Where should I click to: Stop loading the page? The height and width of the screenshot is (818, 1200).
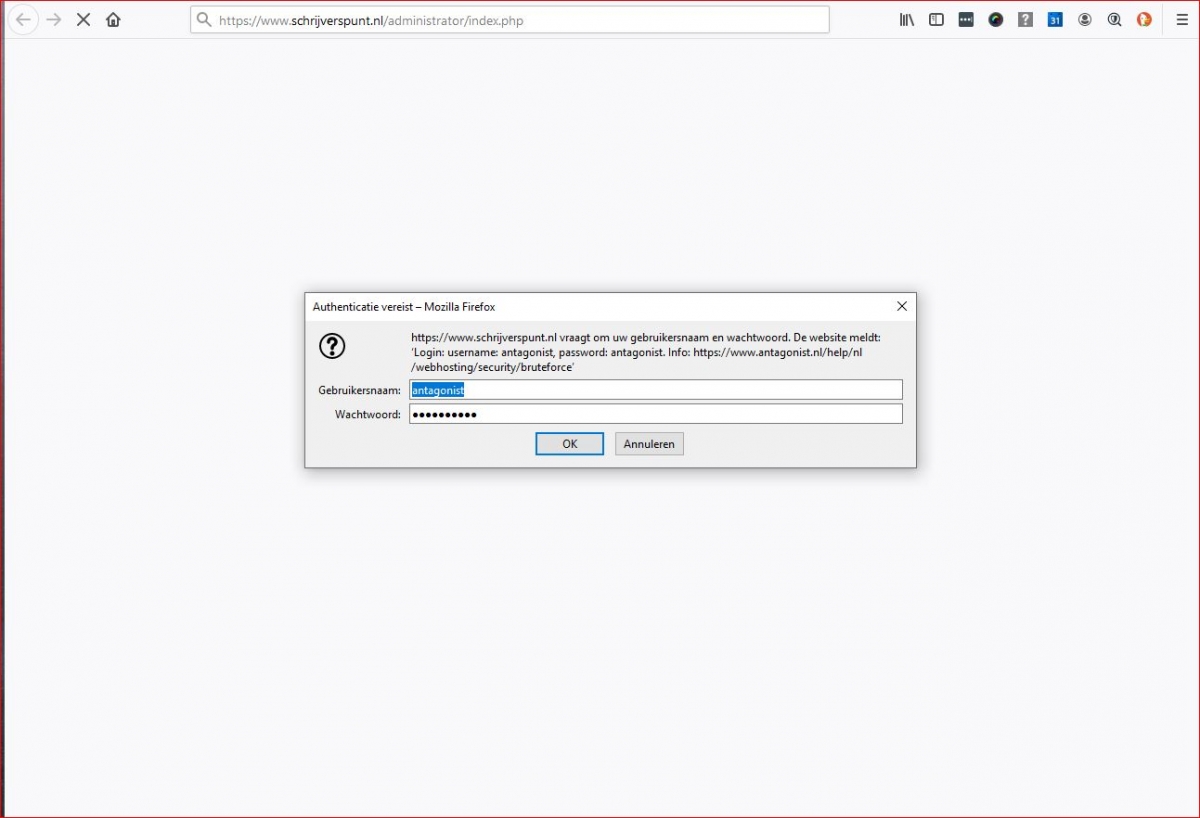84,20
